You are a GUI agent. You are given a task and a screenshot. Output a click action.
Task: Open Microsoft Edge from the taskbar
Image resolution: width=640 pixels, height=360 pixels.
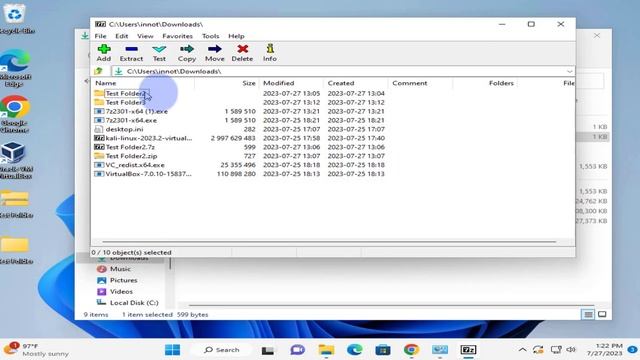(354, 350)
